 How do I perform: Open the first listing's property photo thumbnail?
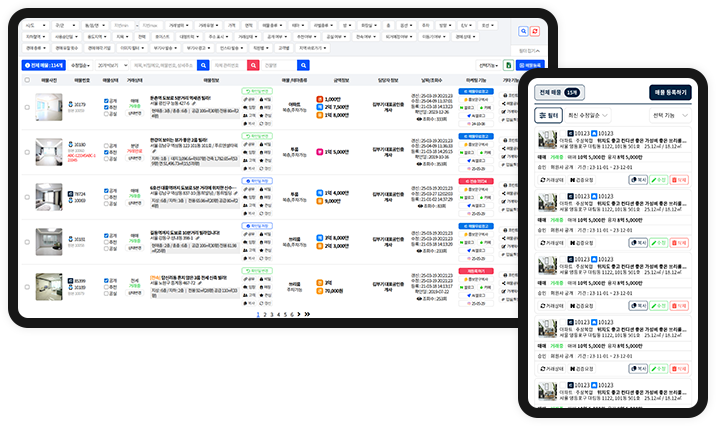(48, 107)
